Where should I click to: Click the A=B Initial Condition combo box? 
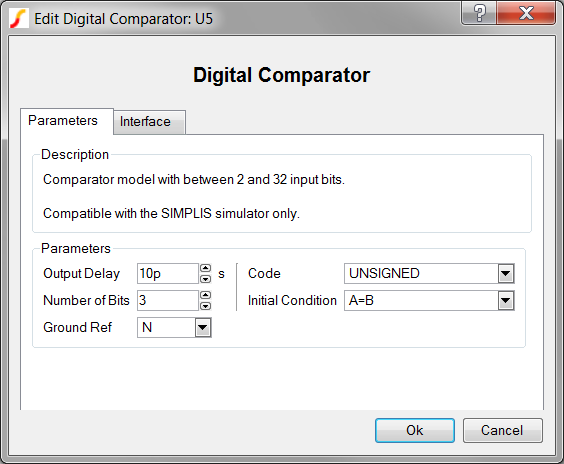(x=429, y=301)
